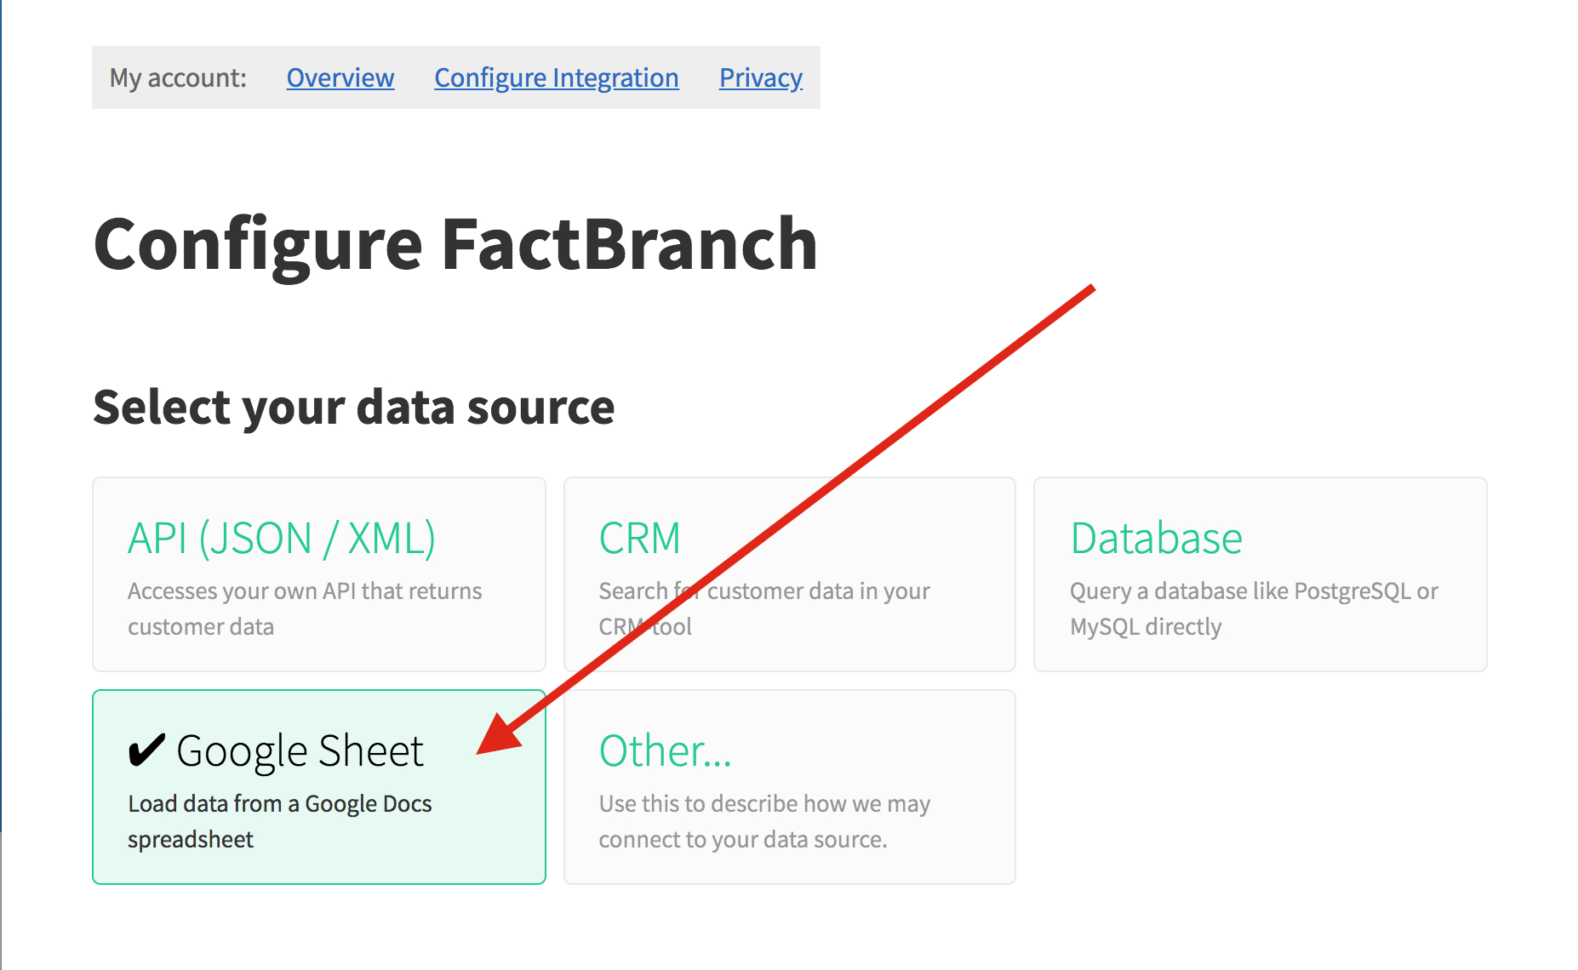The height and width of the screenshot is (970, 1578).
Task: Click the checkmark icon on Google Sheet card
Action: [x=144, y=748]
